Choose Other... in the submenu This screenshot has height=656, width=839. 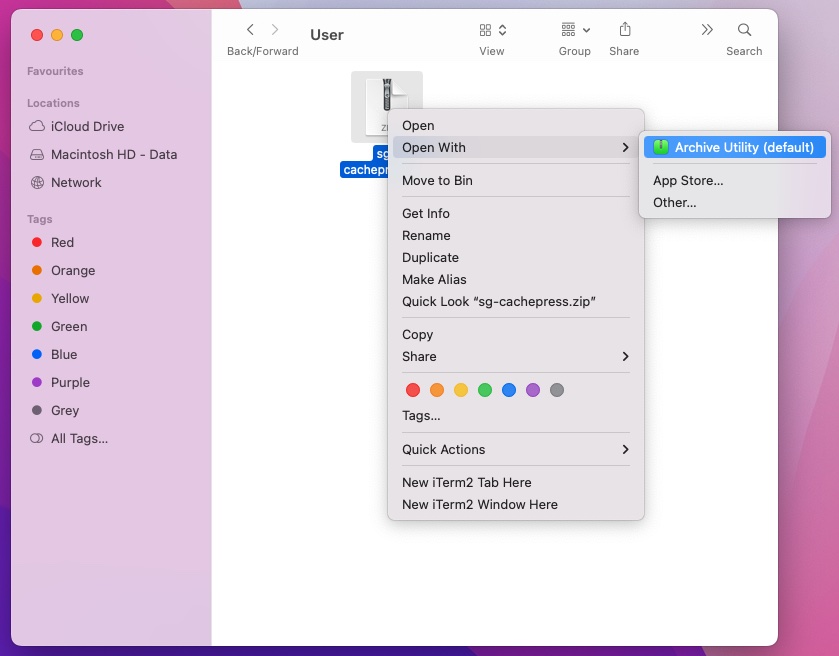(735, 202)
